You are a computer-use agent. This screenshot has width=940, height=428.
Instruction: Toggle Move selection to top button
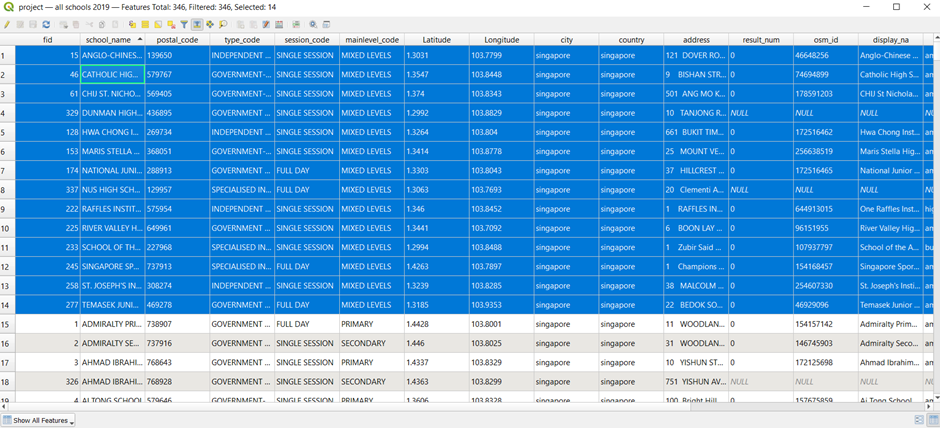tap(197, 24)
